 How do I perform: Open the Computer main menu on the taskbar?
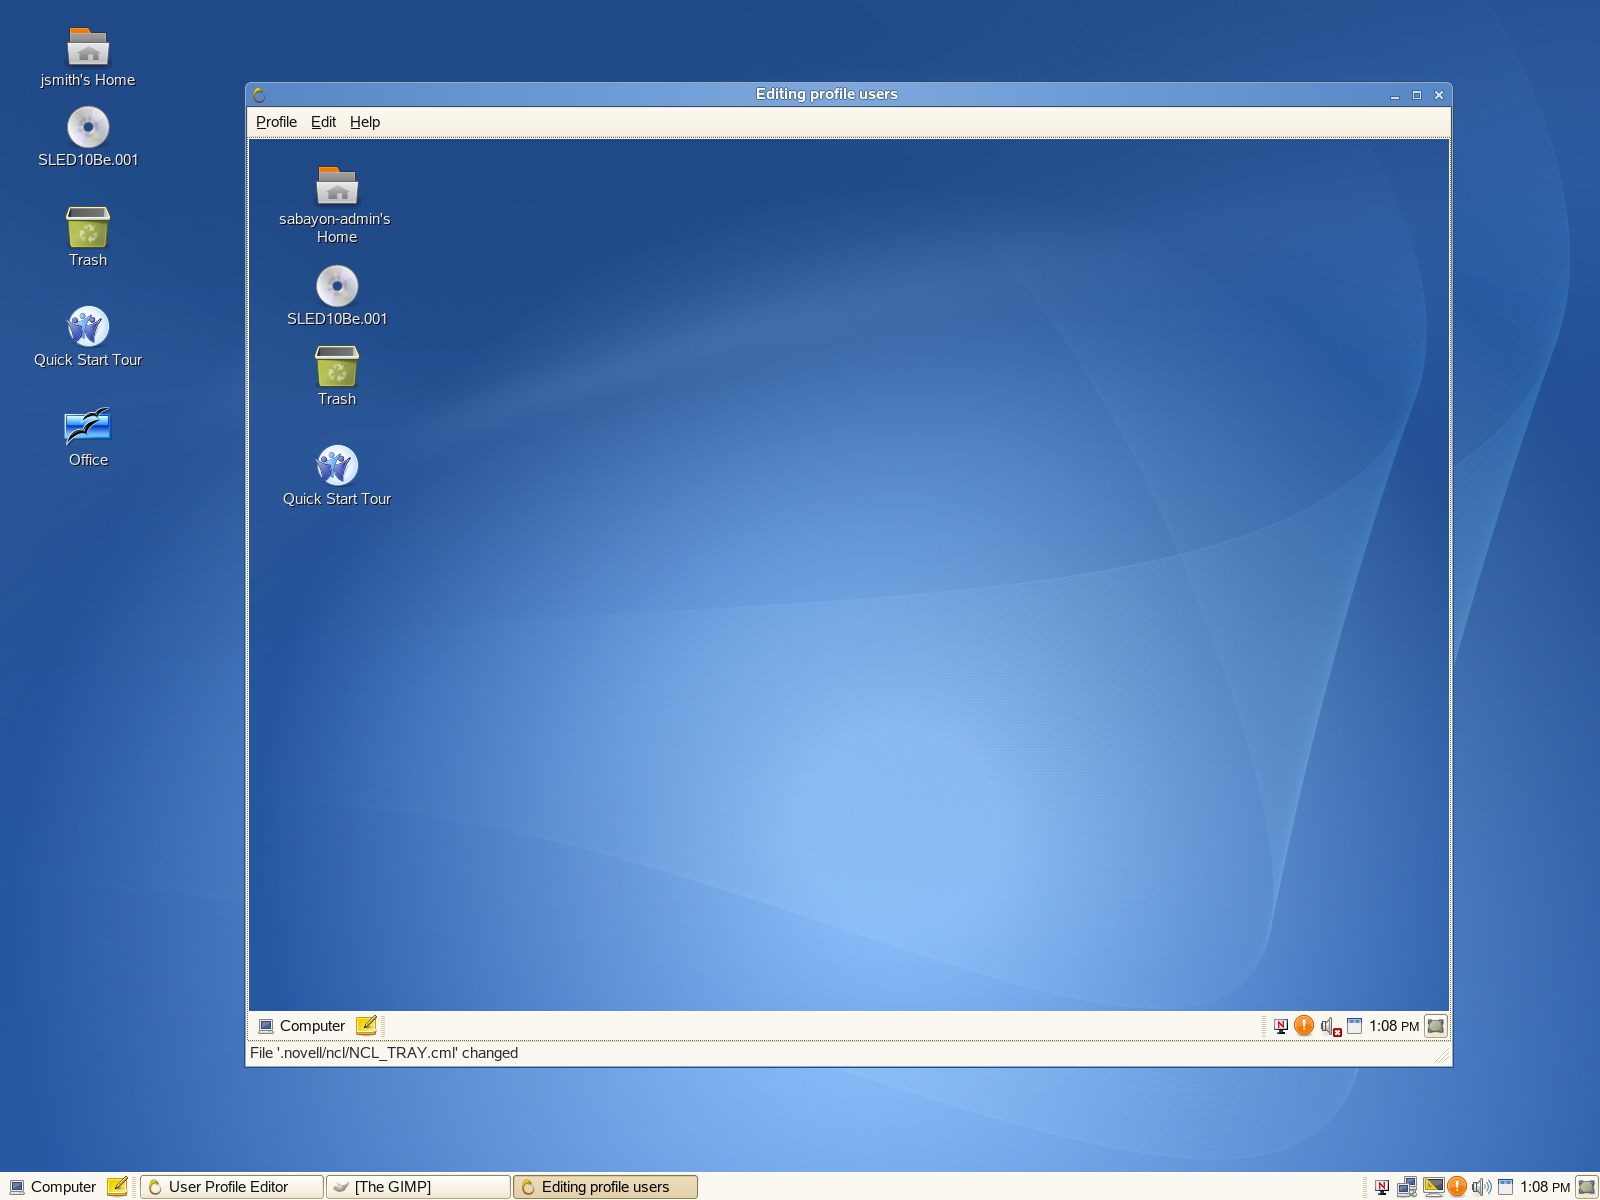point(53,1187)
